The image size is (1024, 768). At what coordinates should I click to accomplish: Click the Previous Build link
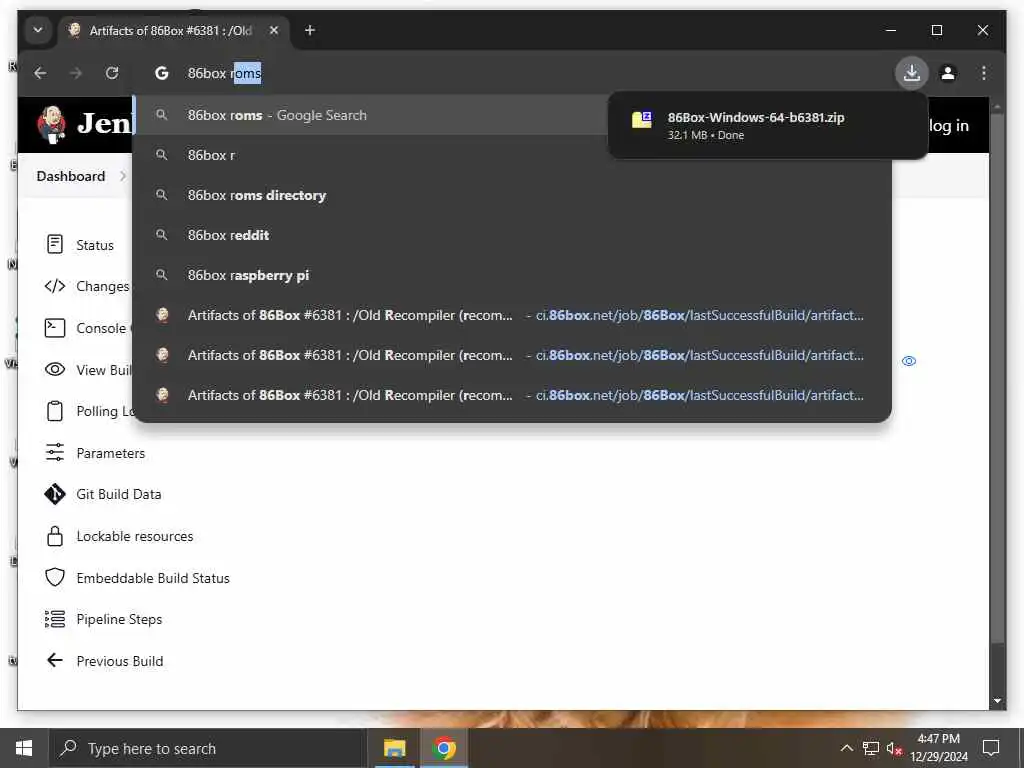[x=120, y=661]
